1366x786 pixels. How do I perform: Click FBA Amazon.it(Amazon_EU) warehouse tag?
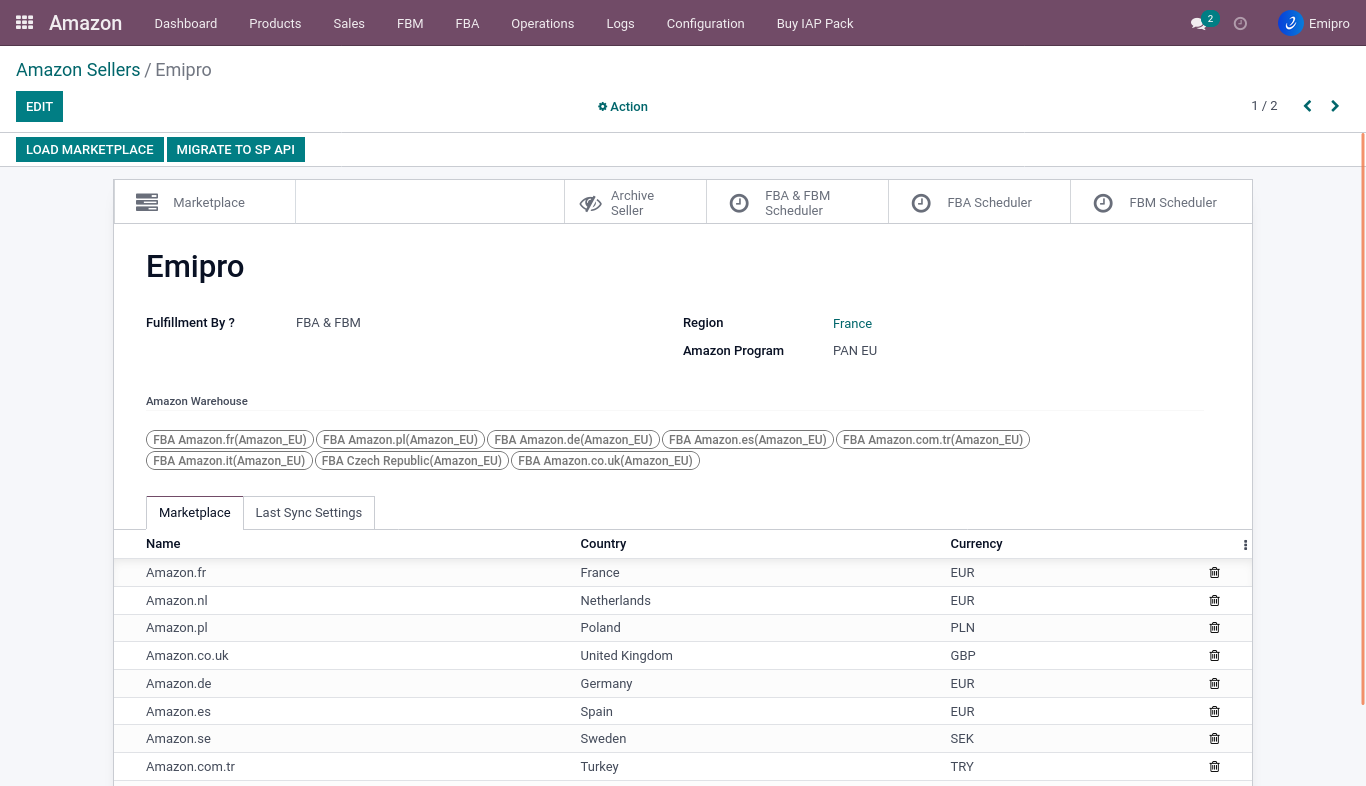229,461
